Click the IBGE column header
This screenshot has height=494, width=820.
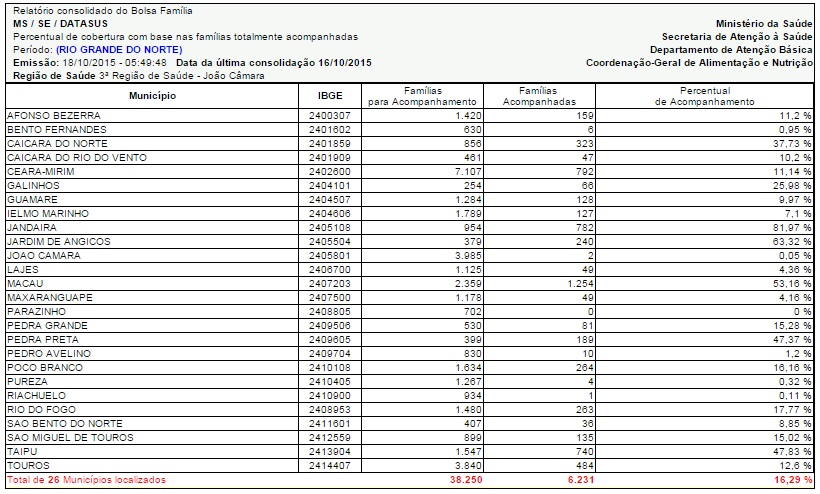[x=330, y=96]
